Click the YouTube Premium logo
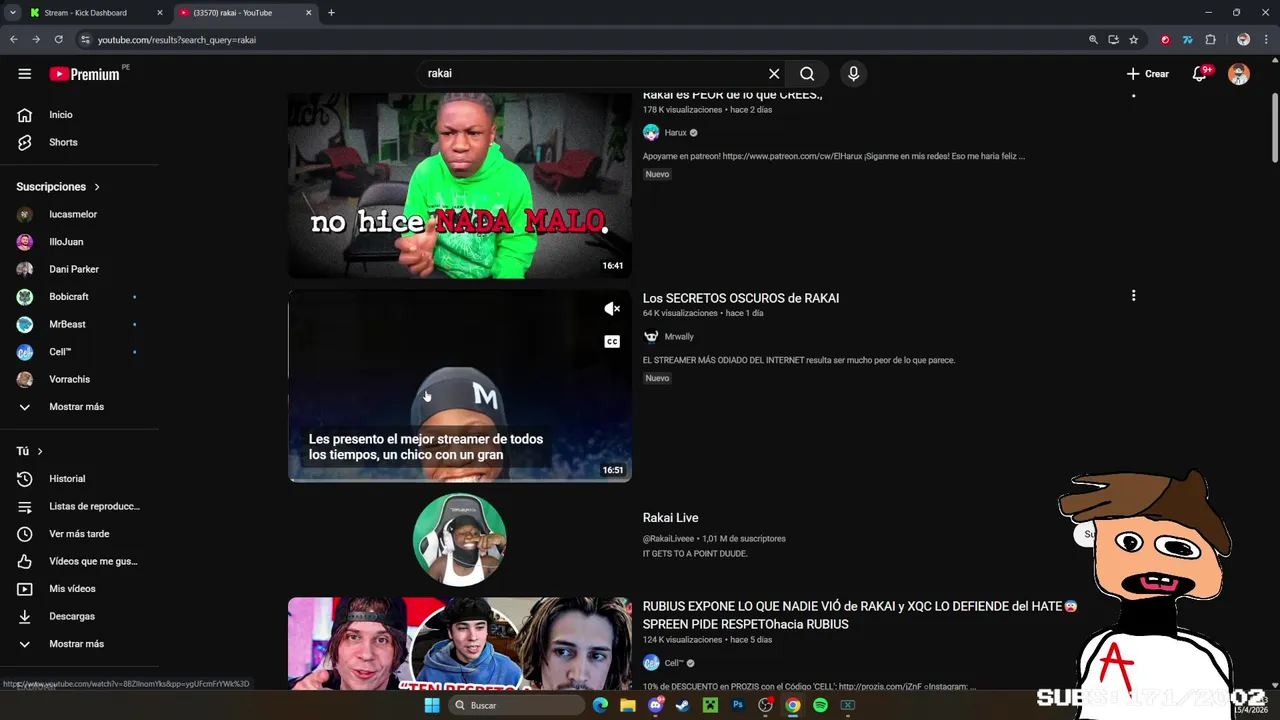 coord(87,73)
